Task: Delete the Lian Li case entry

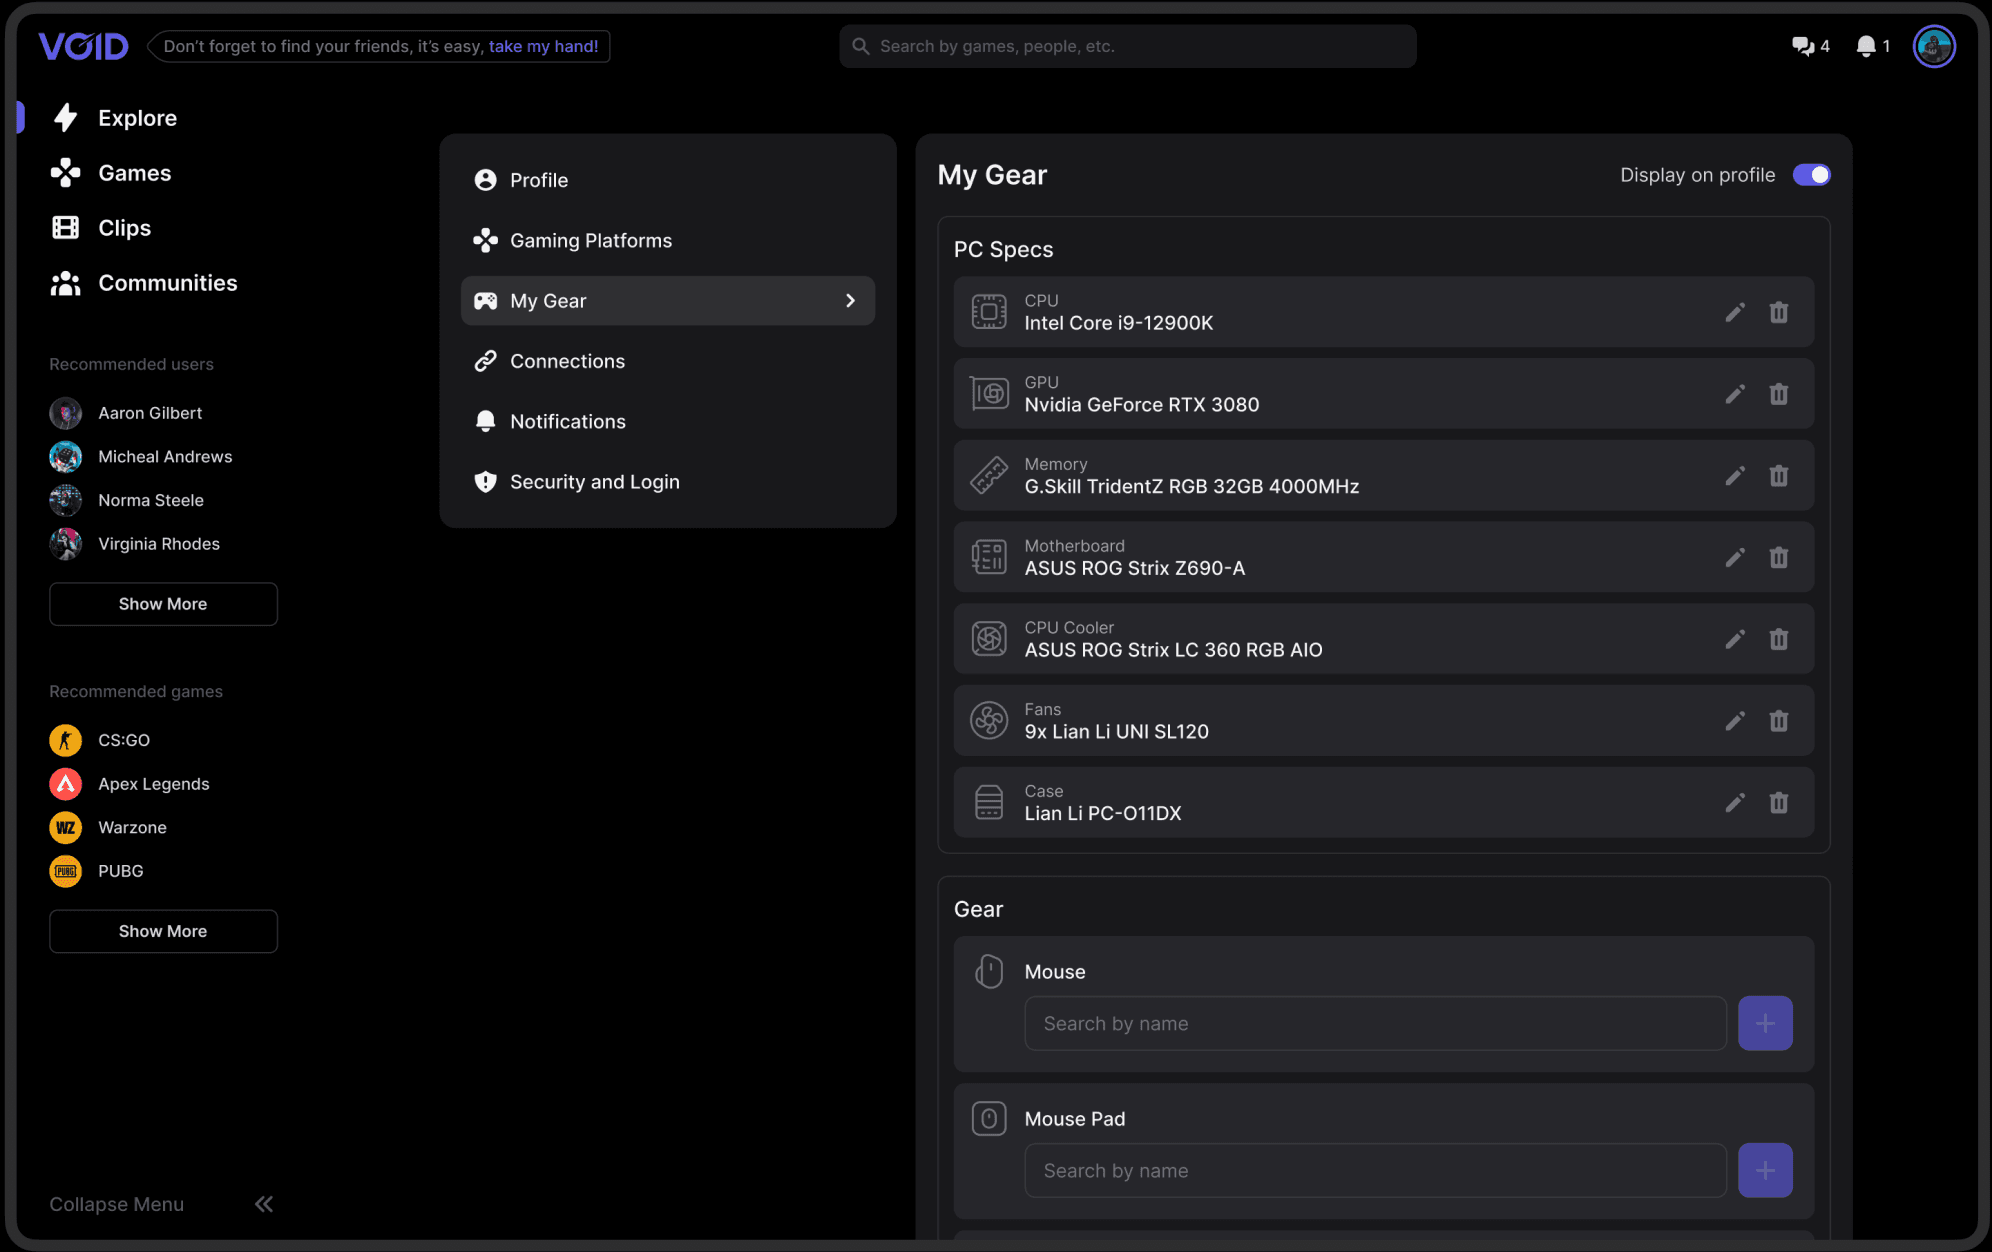Action: 1778,803
